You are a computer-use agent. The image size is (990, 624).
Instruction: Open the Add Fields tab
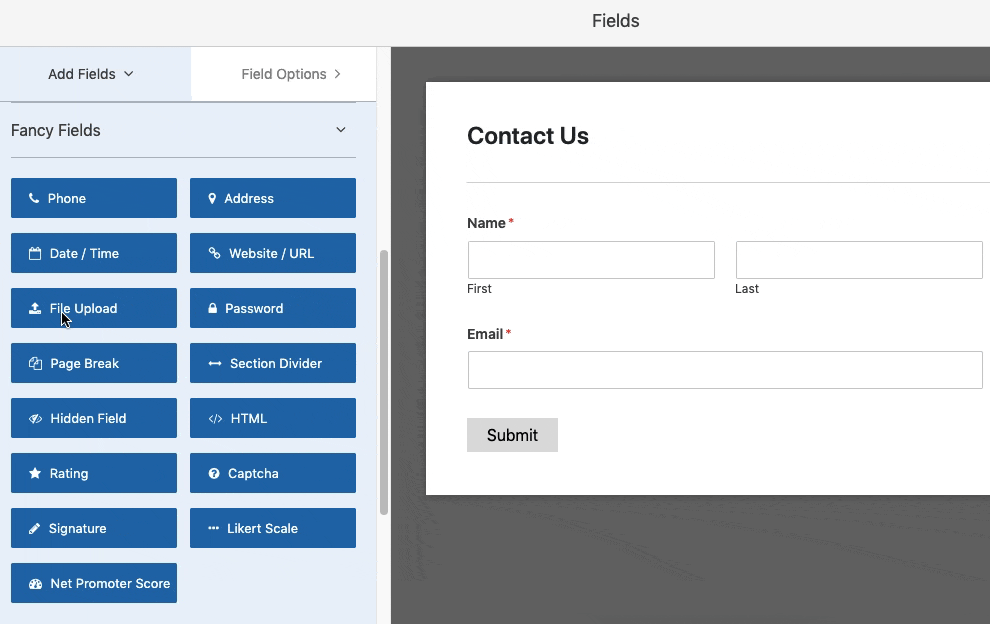tap(91, 74)
